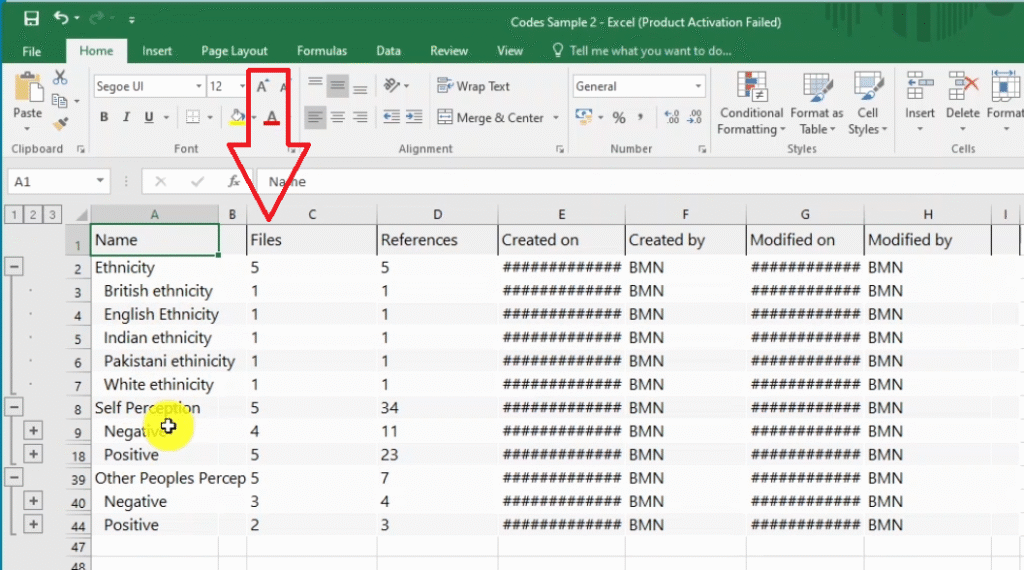The width and height of the screenshot is (1024, 570).
Task: Click the Insert Function fx icon
Action: [233, 182]
